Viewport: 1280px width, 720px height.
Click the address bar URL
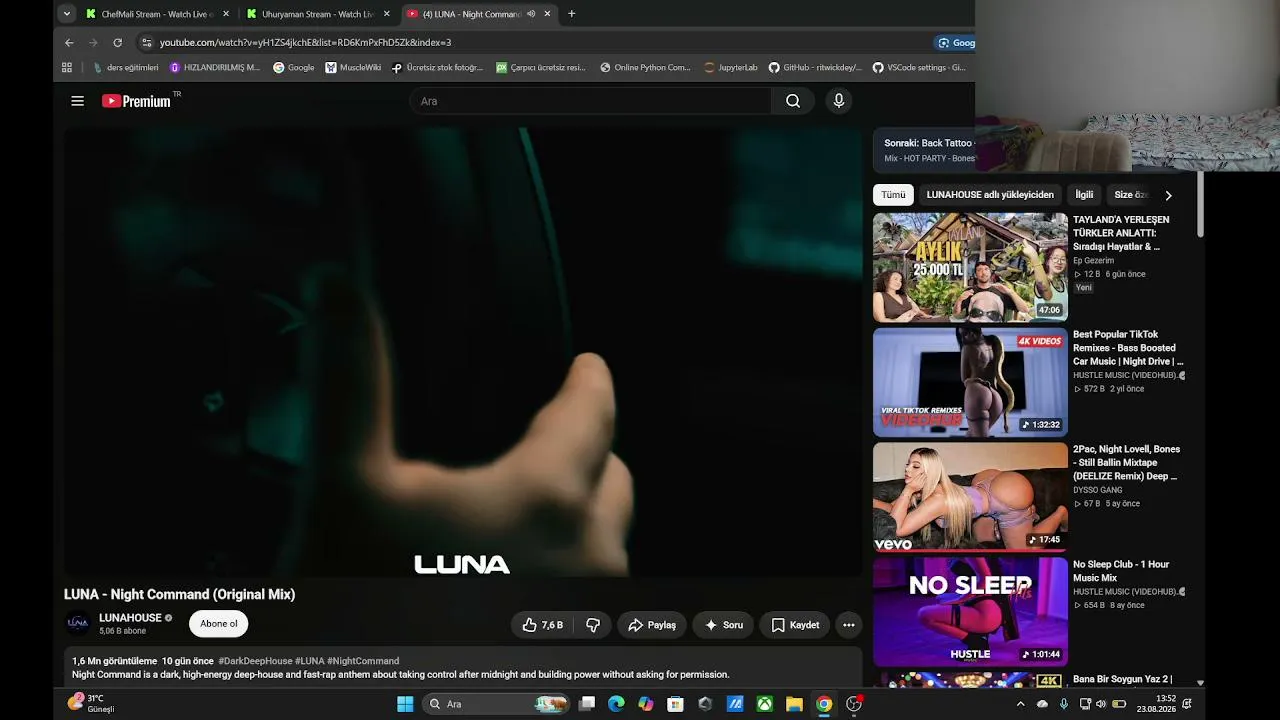coord(305,43)
